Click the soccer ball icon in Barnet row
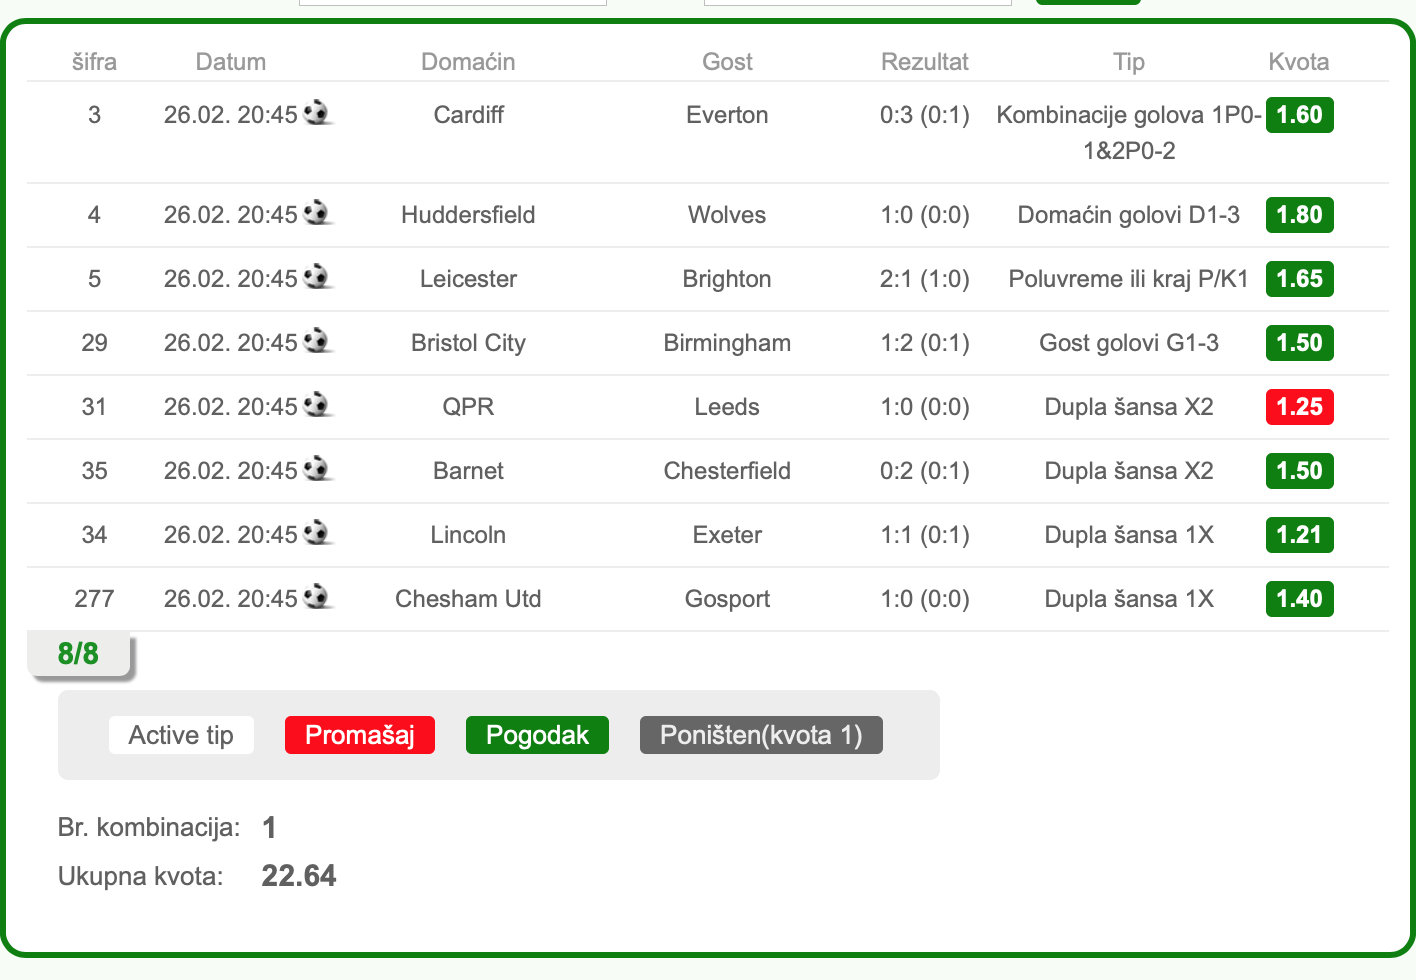 tap(317, 468)
